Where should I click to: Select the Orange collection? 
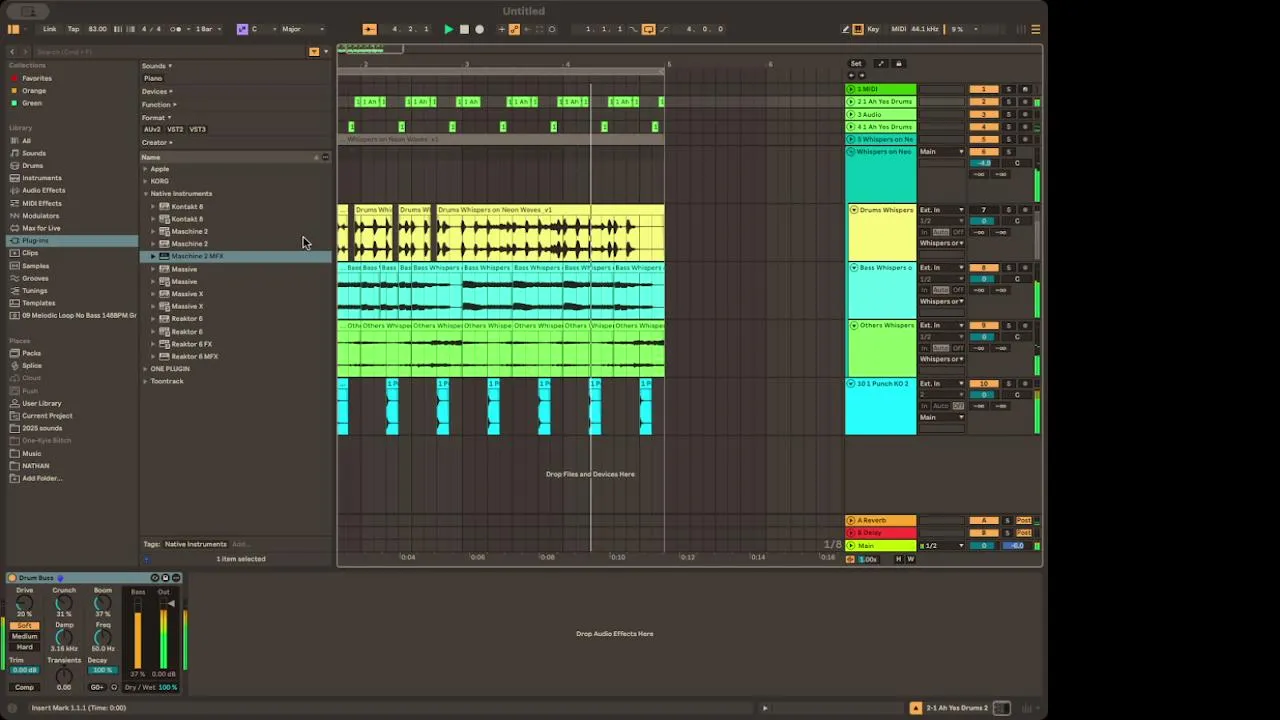point(34,91)
